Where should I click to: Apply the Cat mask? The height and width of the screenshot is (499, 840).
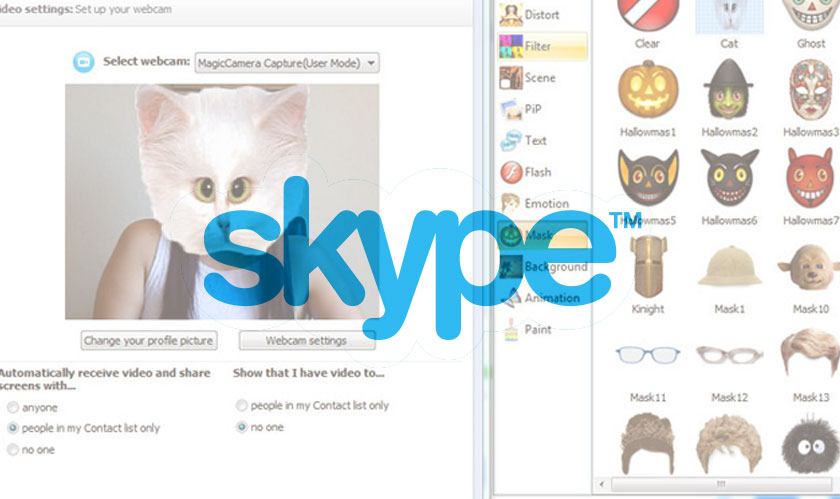[729, 16]
